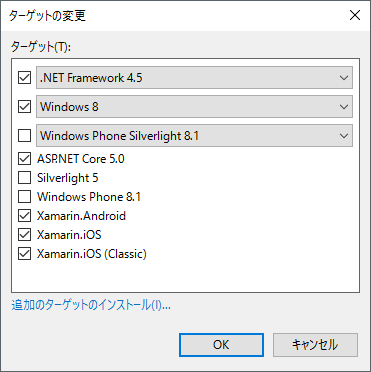Uncheck the Xamarin.Android target
This screenshot has height=372, width=371.
tap(24, 216)
